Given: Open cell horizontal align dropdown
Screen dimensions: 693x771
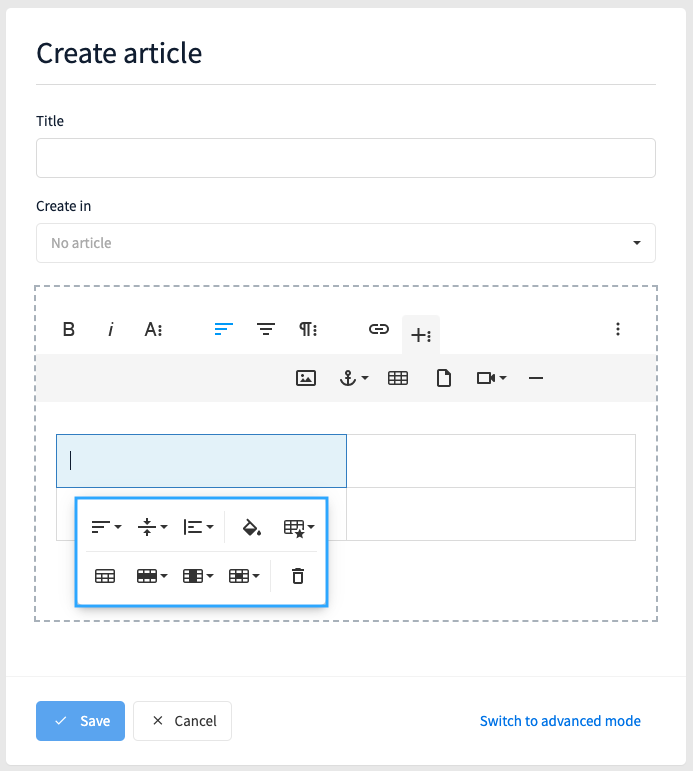Looking at the screenshot, I should (106, 527).
